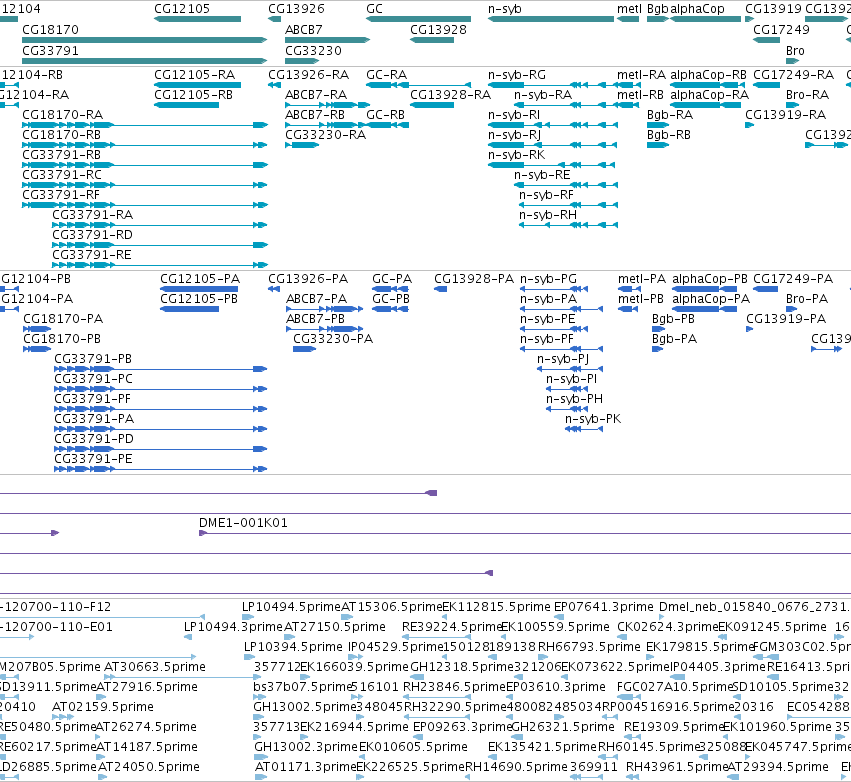This screenshot has height=782, width=851.
Task: Select the CG12105 gene label in top track
Action: [x=182, y=9]
